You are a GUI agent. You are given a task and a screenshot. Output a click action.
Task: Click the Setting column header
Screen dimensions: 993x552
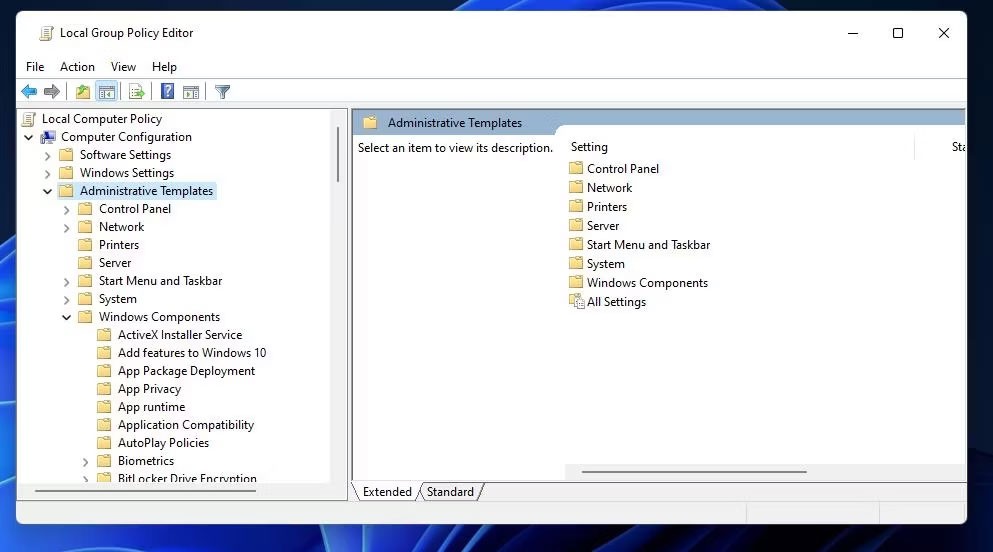589,147
